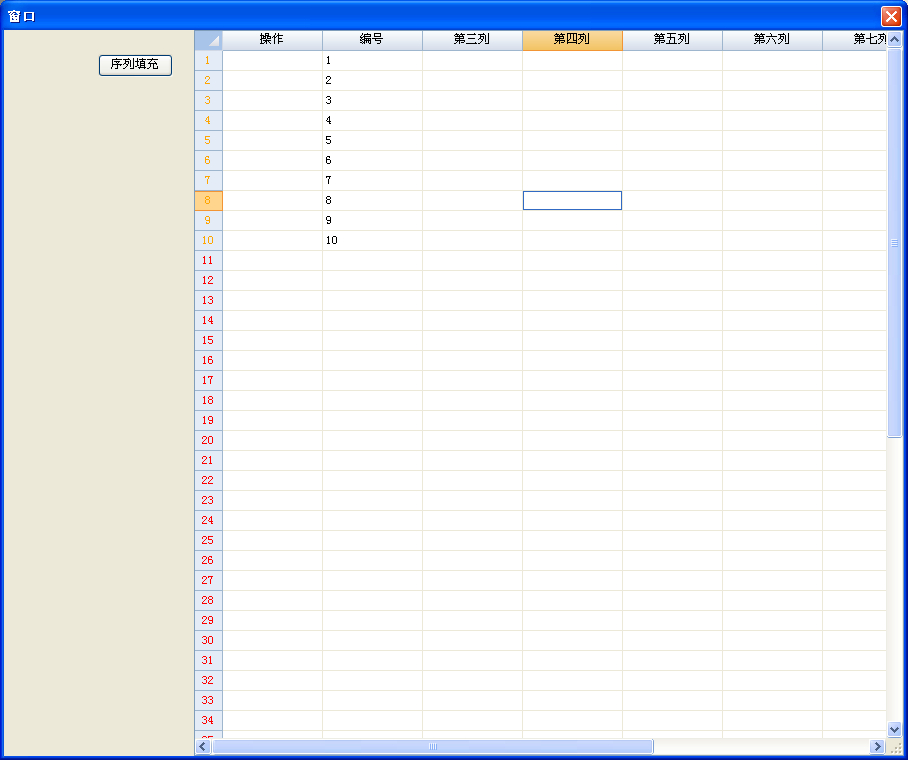Select row header 5
The height and width of the screenshot is (760, 908).
click(208, 140)
